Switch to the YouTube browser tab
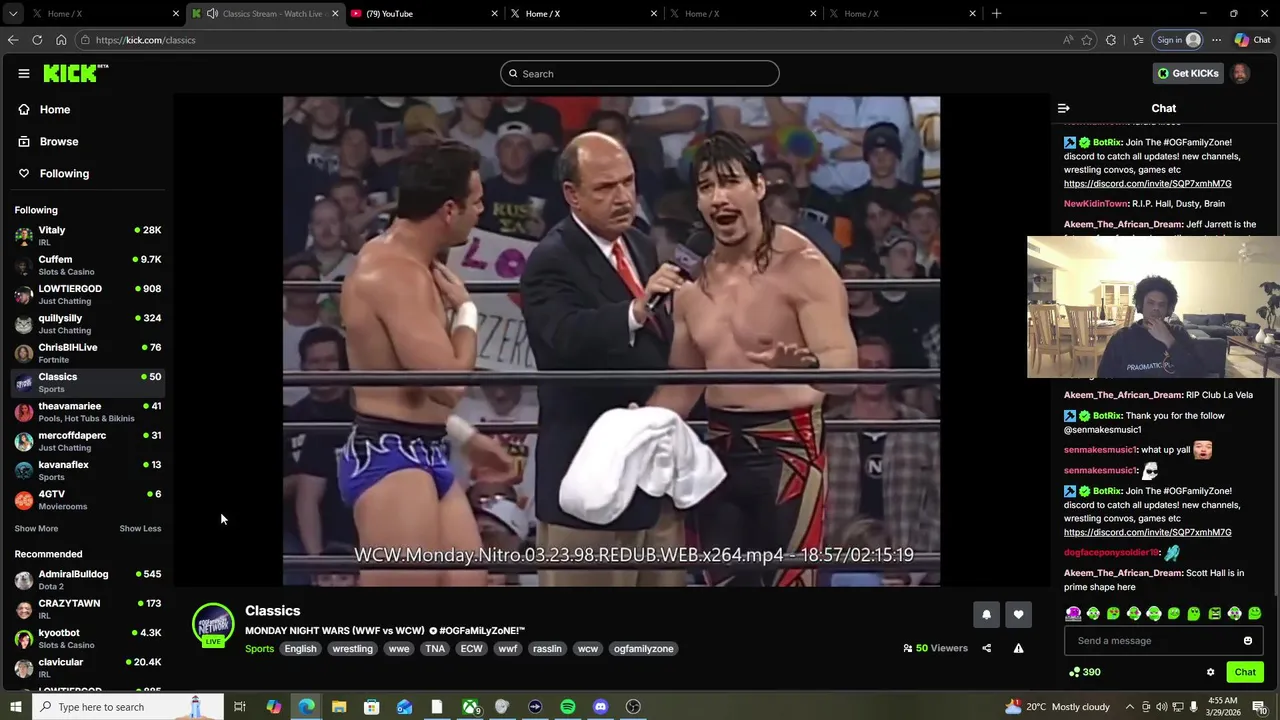Viewport: 1280px width, 720px height. [424, 13]
